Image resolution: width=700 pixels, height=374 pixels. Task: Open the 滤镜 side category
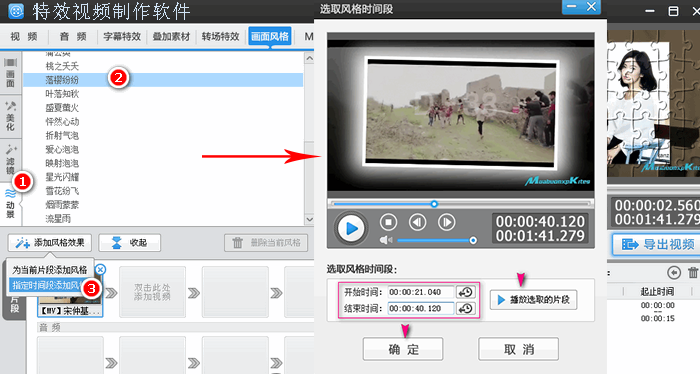[10, 159]
